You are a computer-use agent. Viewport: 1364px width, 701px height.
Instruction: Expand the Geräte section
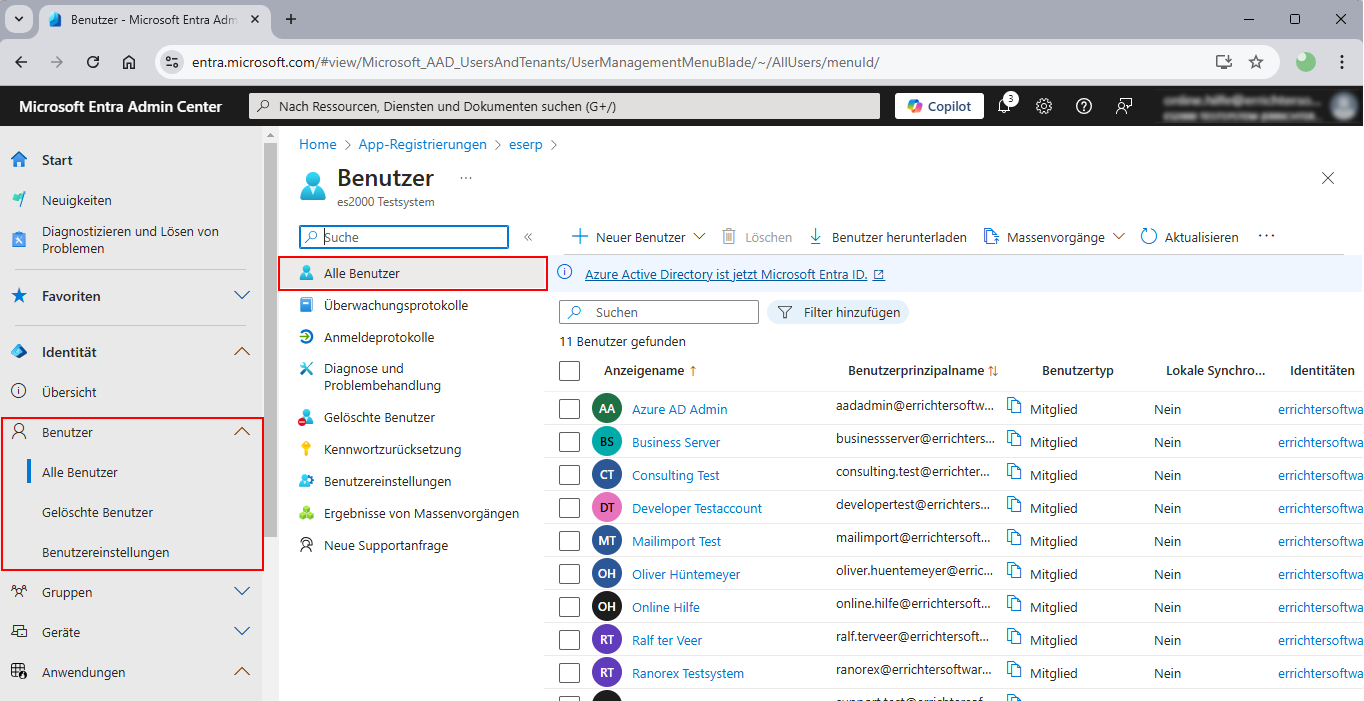click(241, 632)
